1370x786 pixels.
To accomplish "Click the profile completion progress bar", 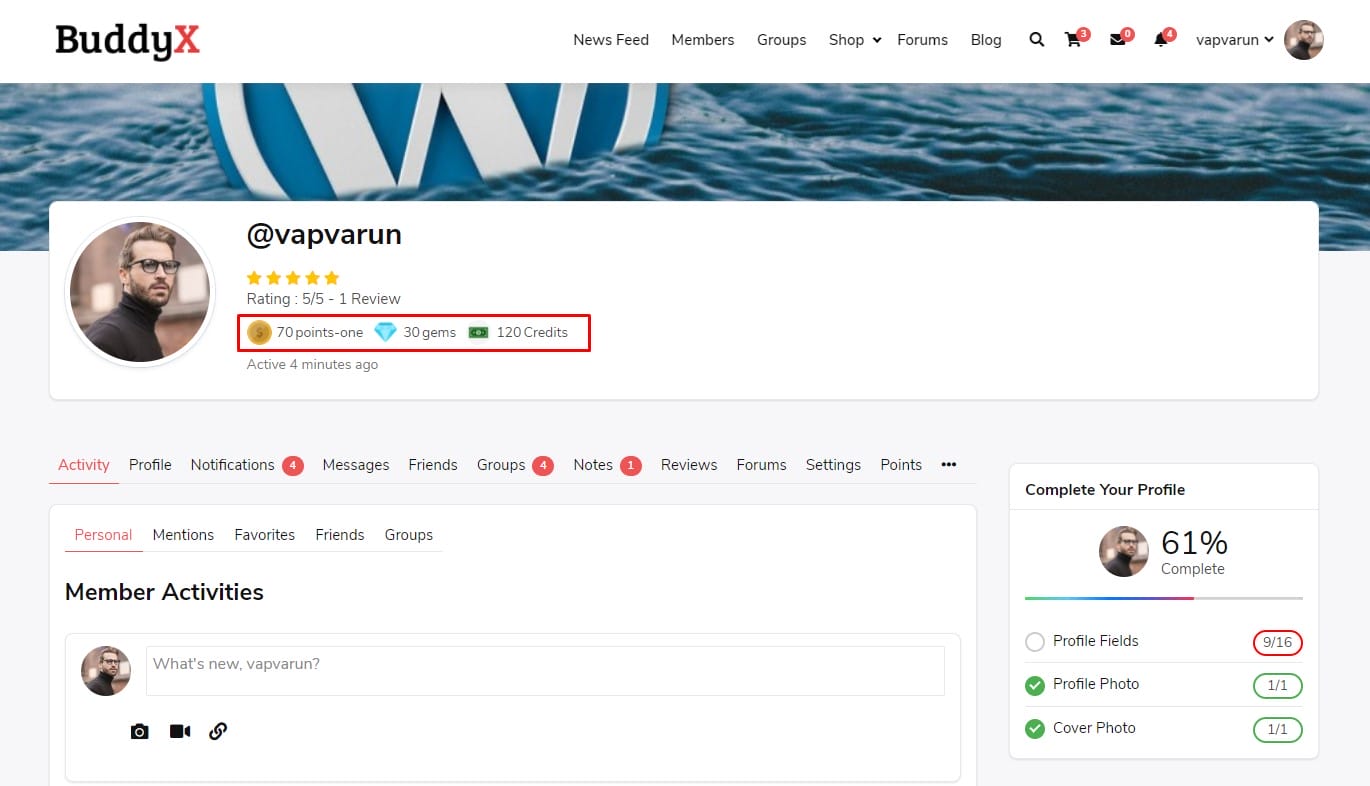I will coord(1163,598).
